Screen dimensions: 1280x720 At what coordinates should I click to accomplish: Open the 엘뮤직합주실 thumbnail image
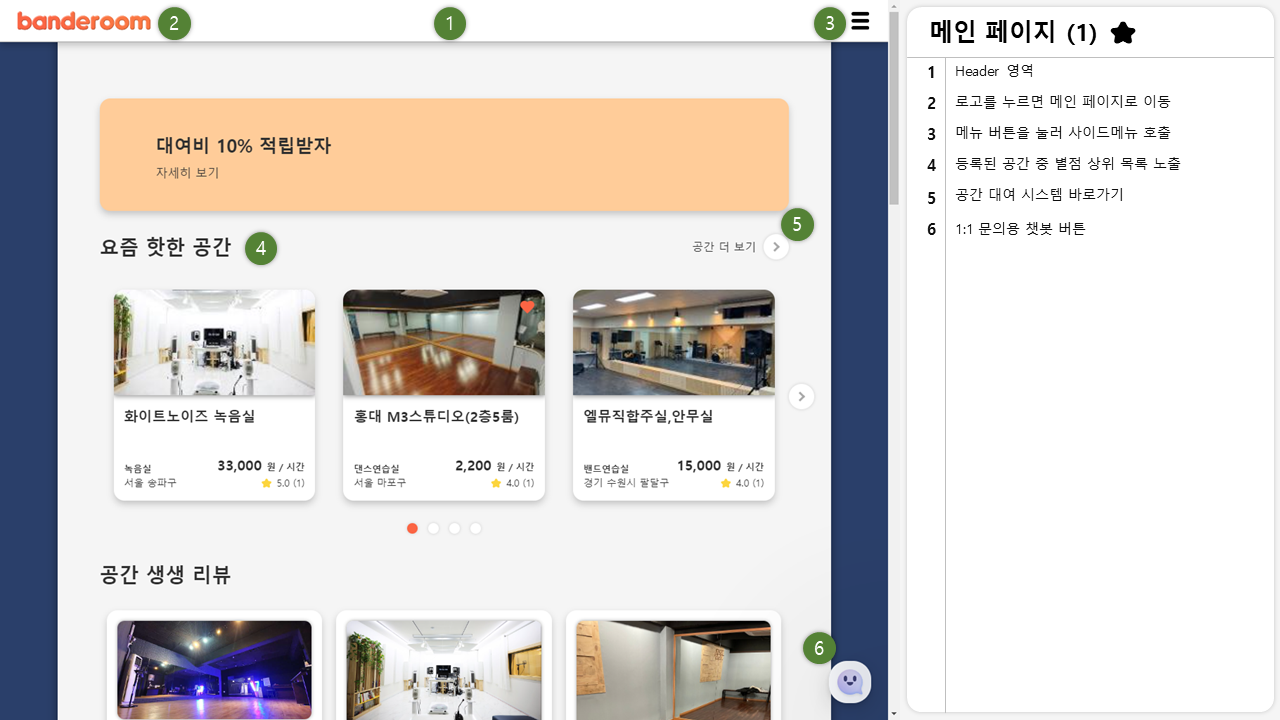pyautogui.click(x=673, y=342)
